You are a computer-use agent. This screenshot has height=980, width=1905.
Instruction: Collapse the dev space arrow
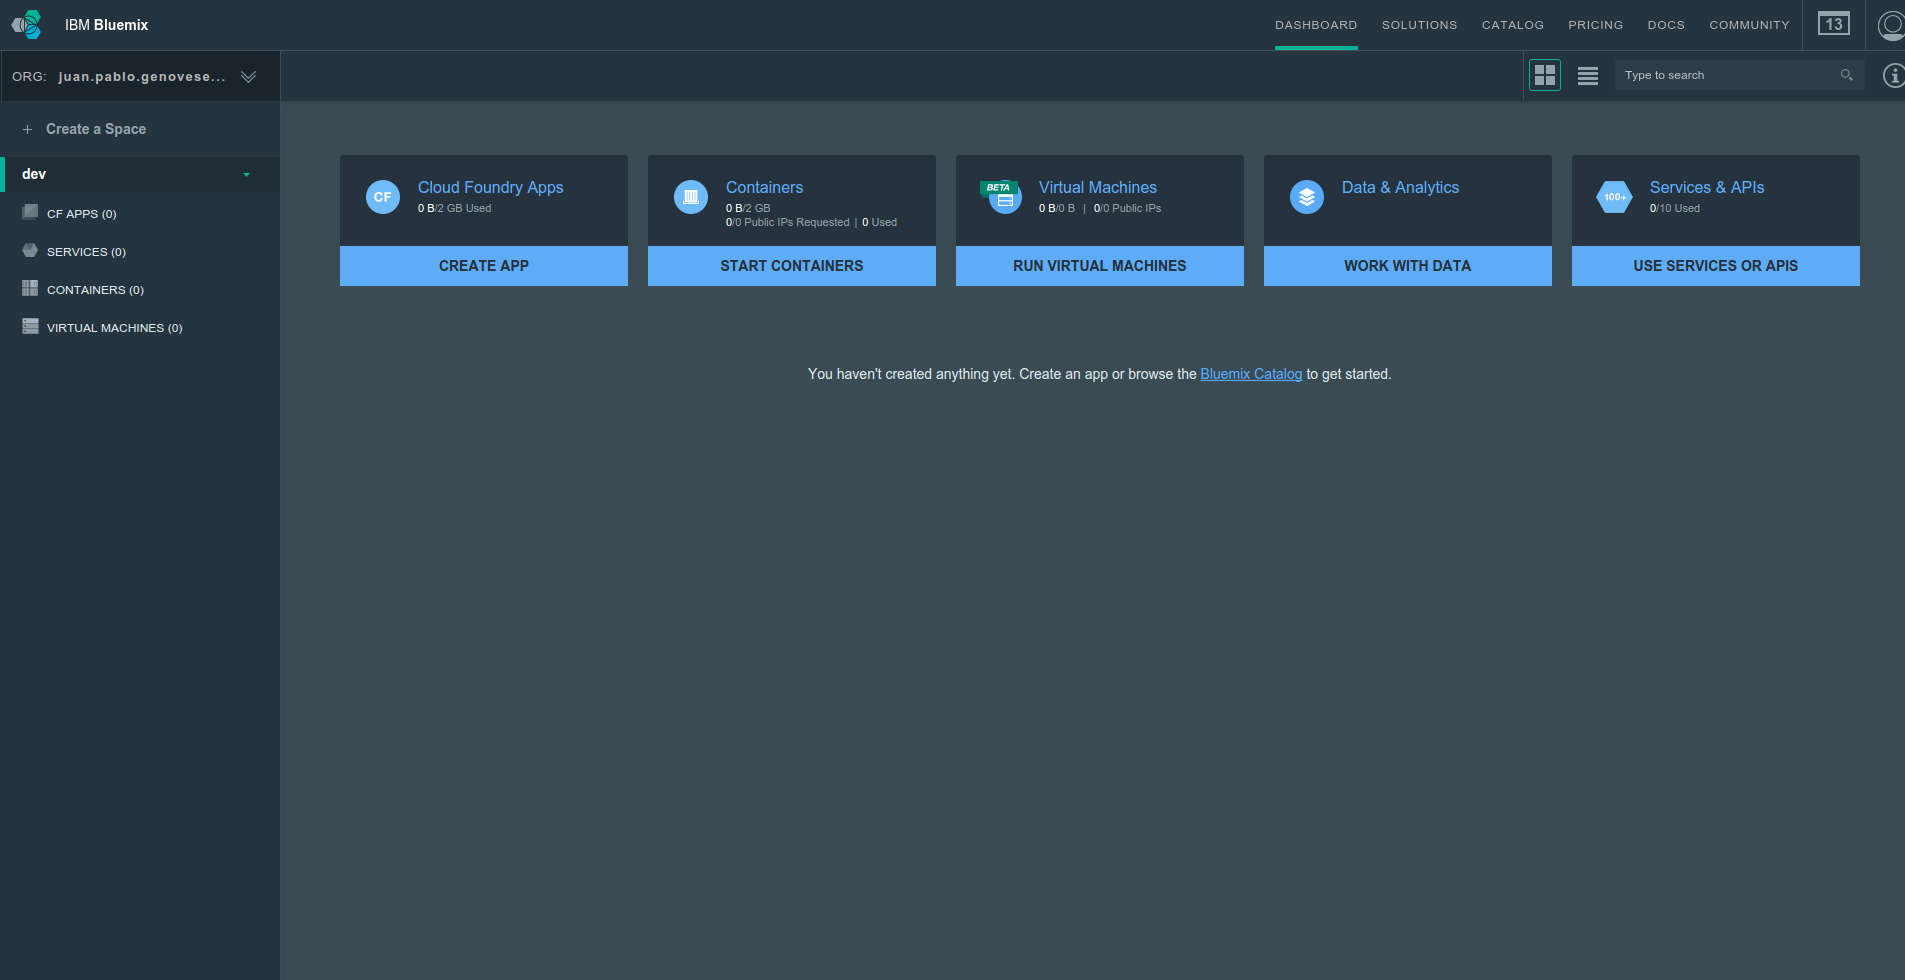click(246, 175)
